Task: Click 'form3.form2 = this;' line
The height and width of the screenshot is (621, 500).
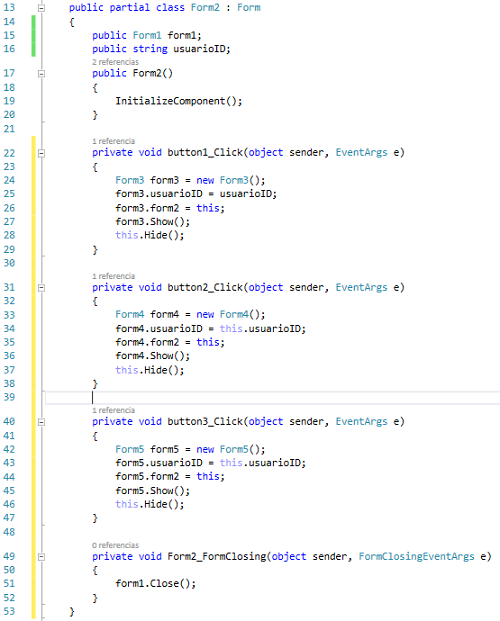Action: coord(170,208)
